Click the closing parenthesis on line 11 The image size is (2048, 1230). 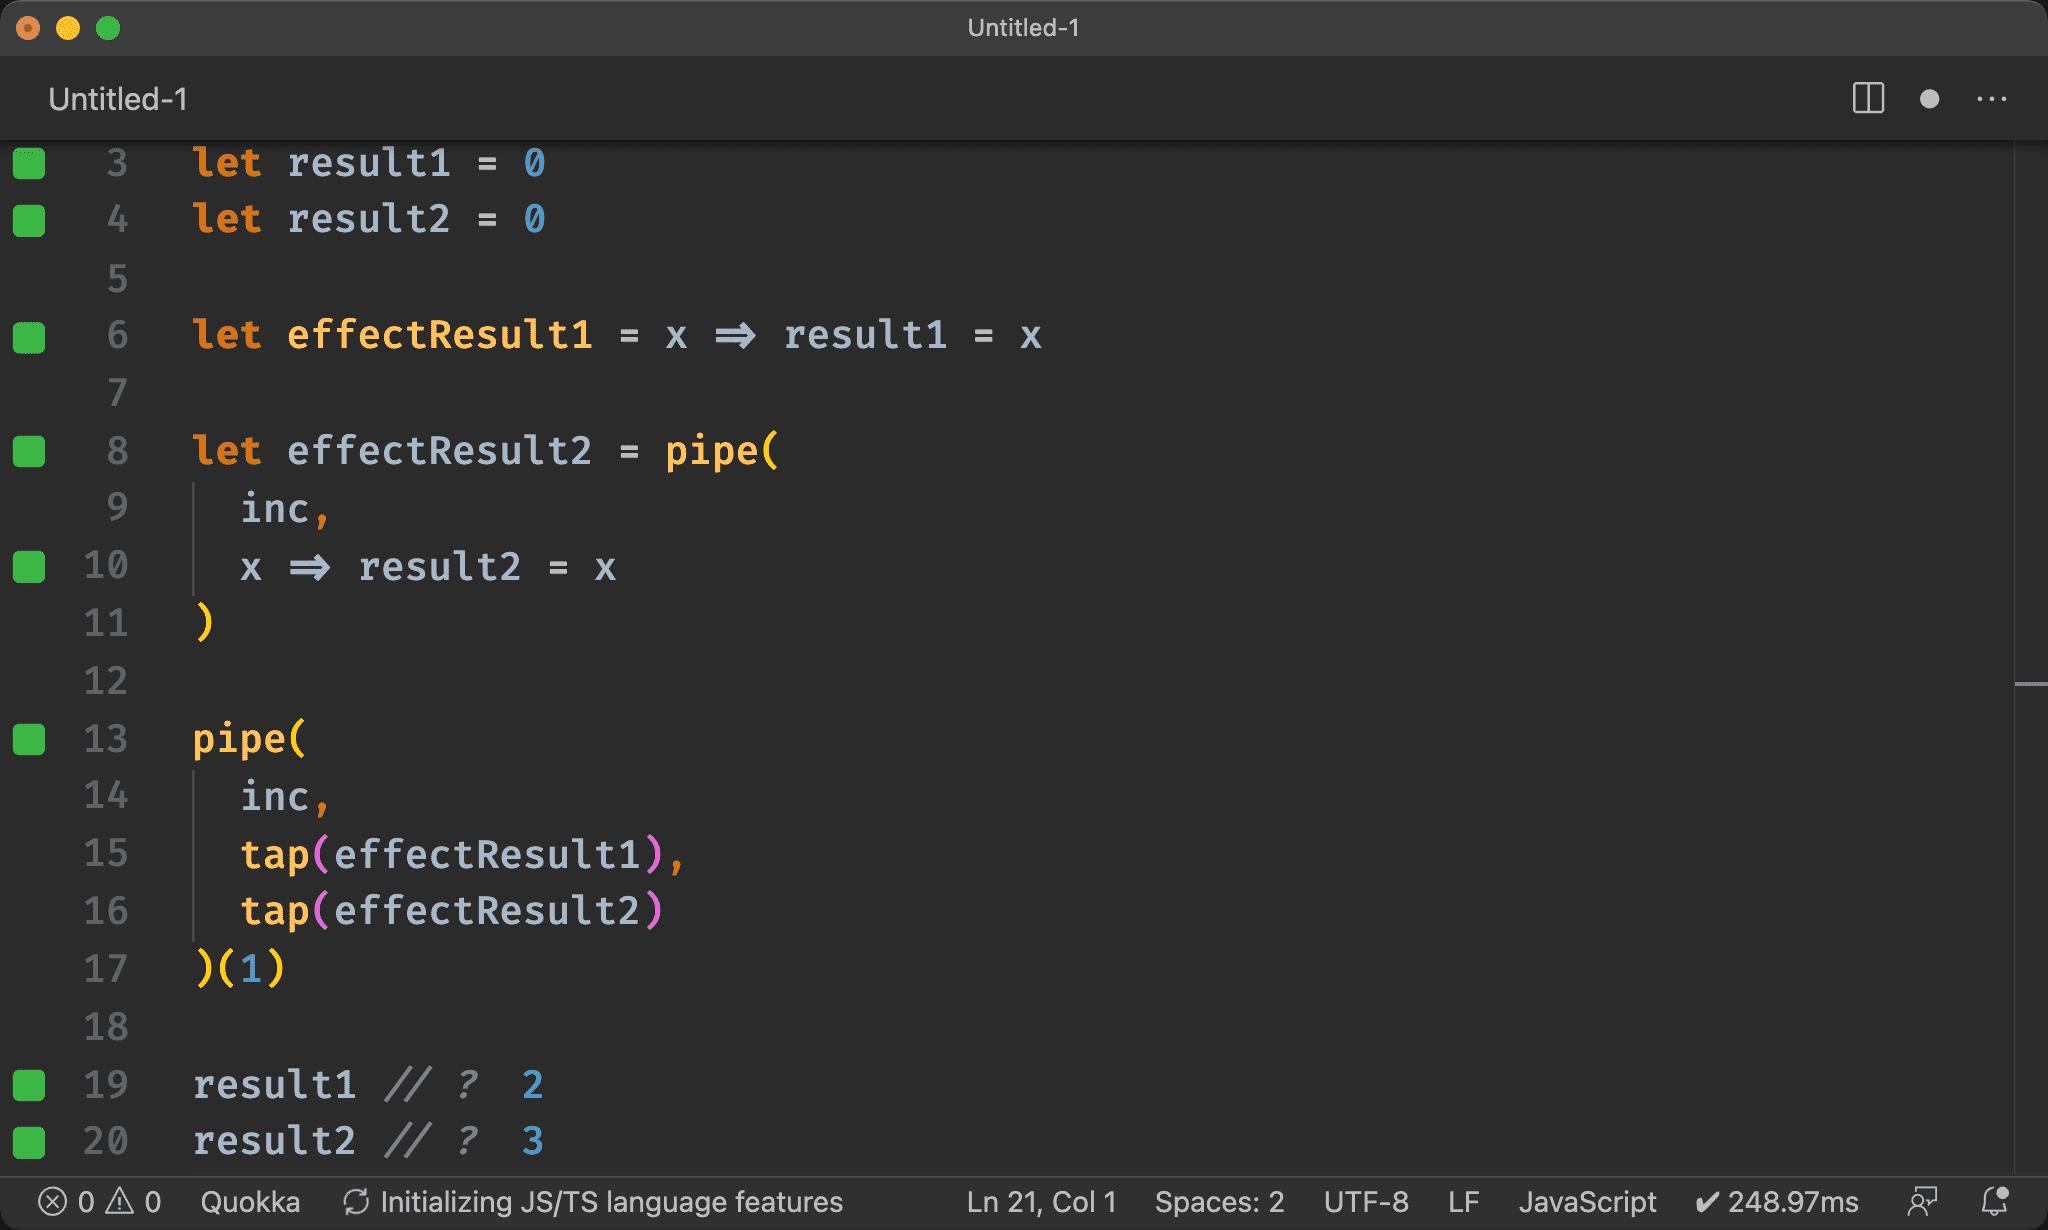click(204, 623)
